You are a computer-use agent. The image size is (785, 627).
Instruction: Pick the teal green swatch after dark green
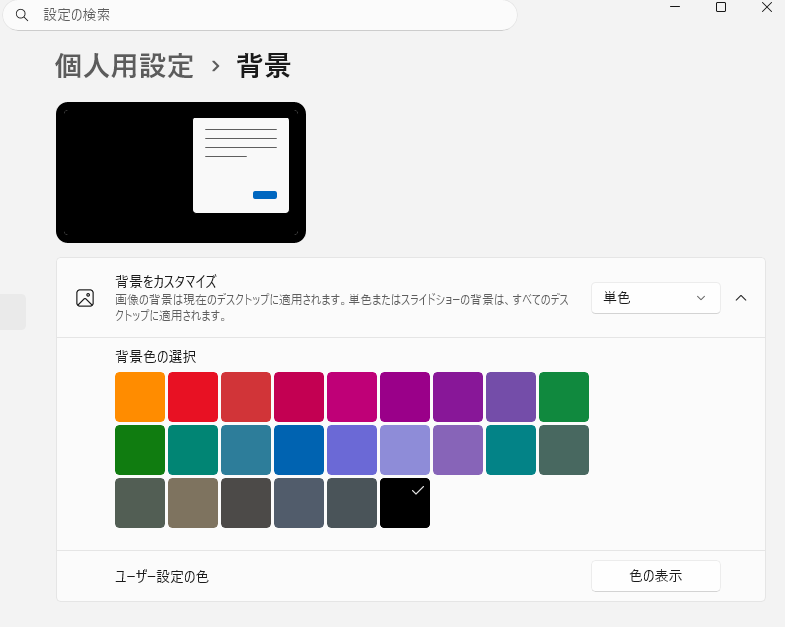tap(193, 450)
